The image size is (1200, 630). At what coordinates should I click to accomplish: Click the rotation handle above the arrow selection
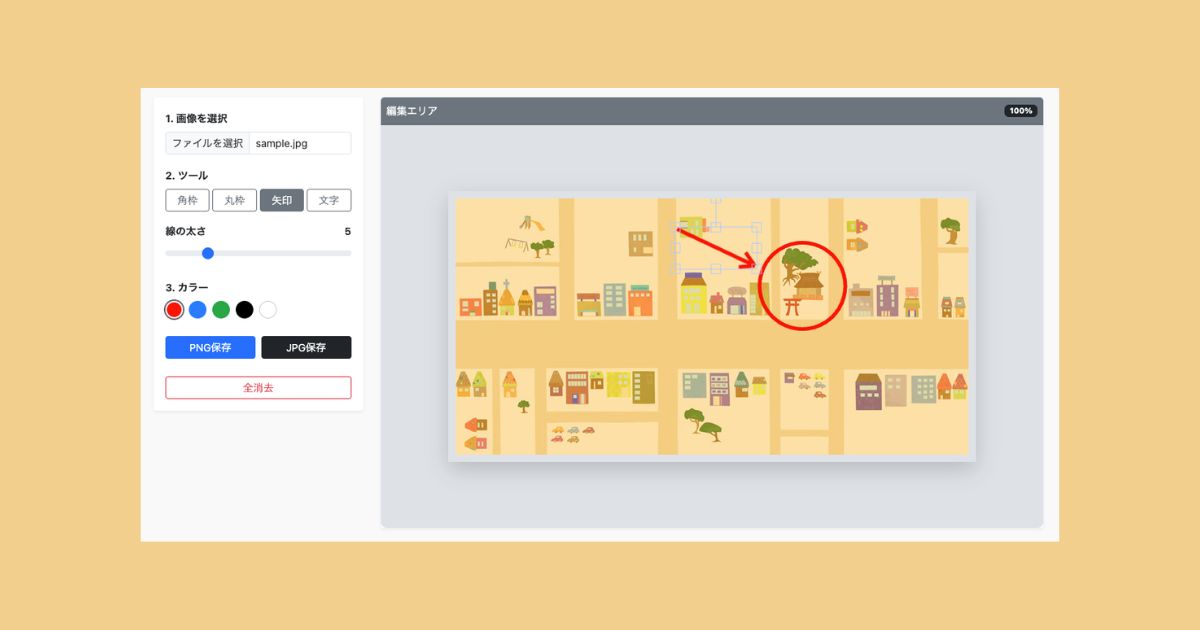click(x=716, y=201)
